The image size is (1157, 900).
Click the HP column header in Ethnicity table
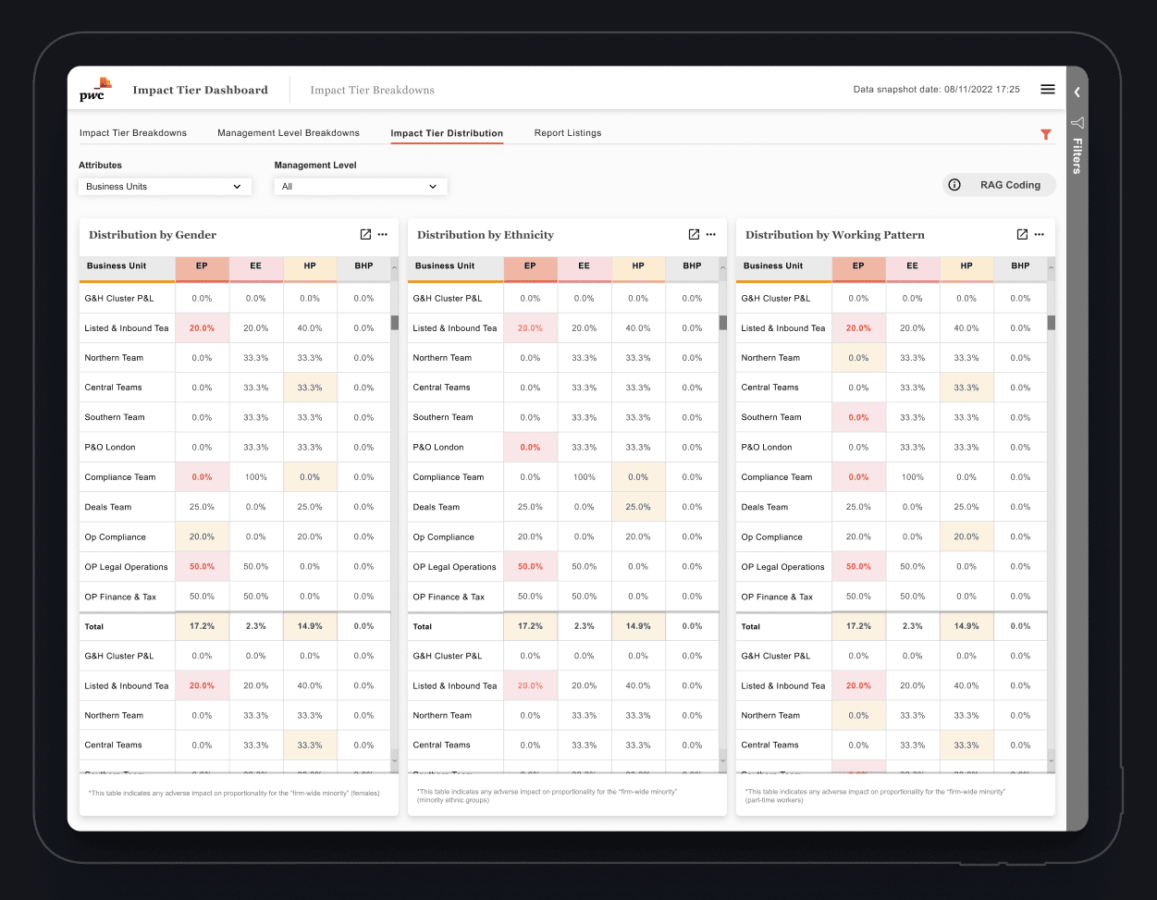(638, 266)
